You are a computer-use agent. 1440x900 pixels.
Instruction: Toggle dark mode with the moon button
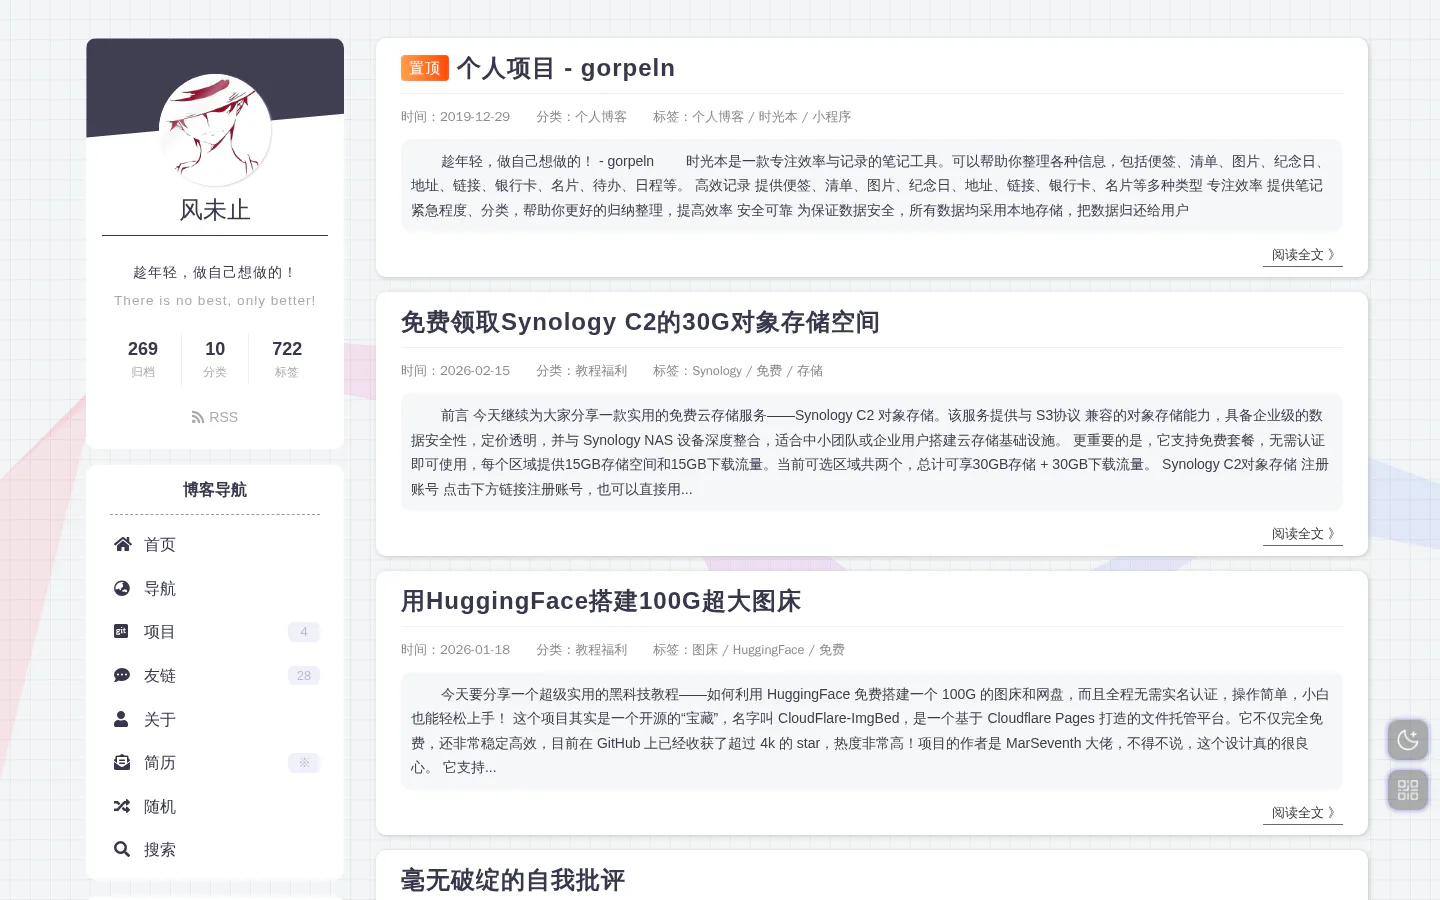point(1408,740)
